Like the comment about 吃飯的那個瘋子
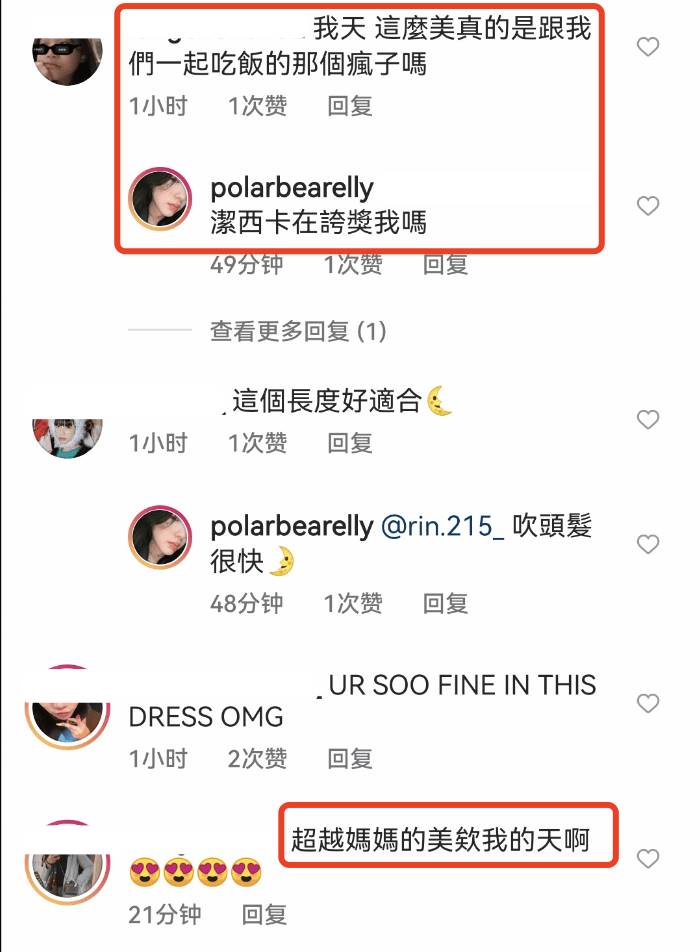This screenshot has width=700, height=952. pyautogui.click(x=648, y=46)
